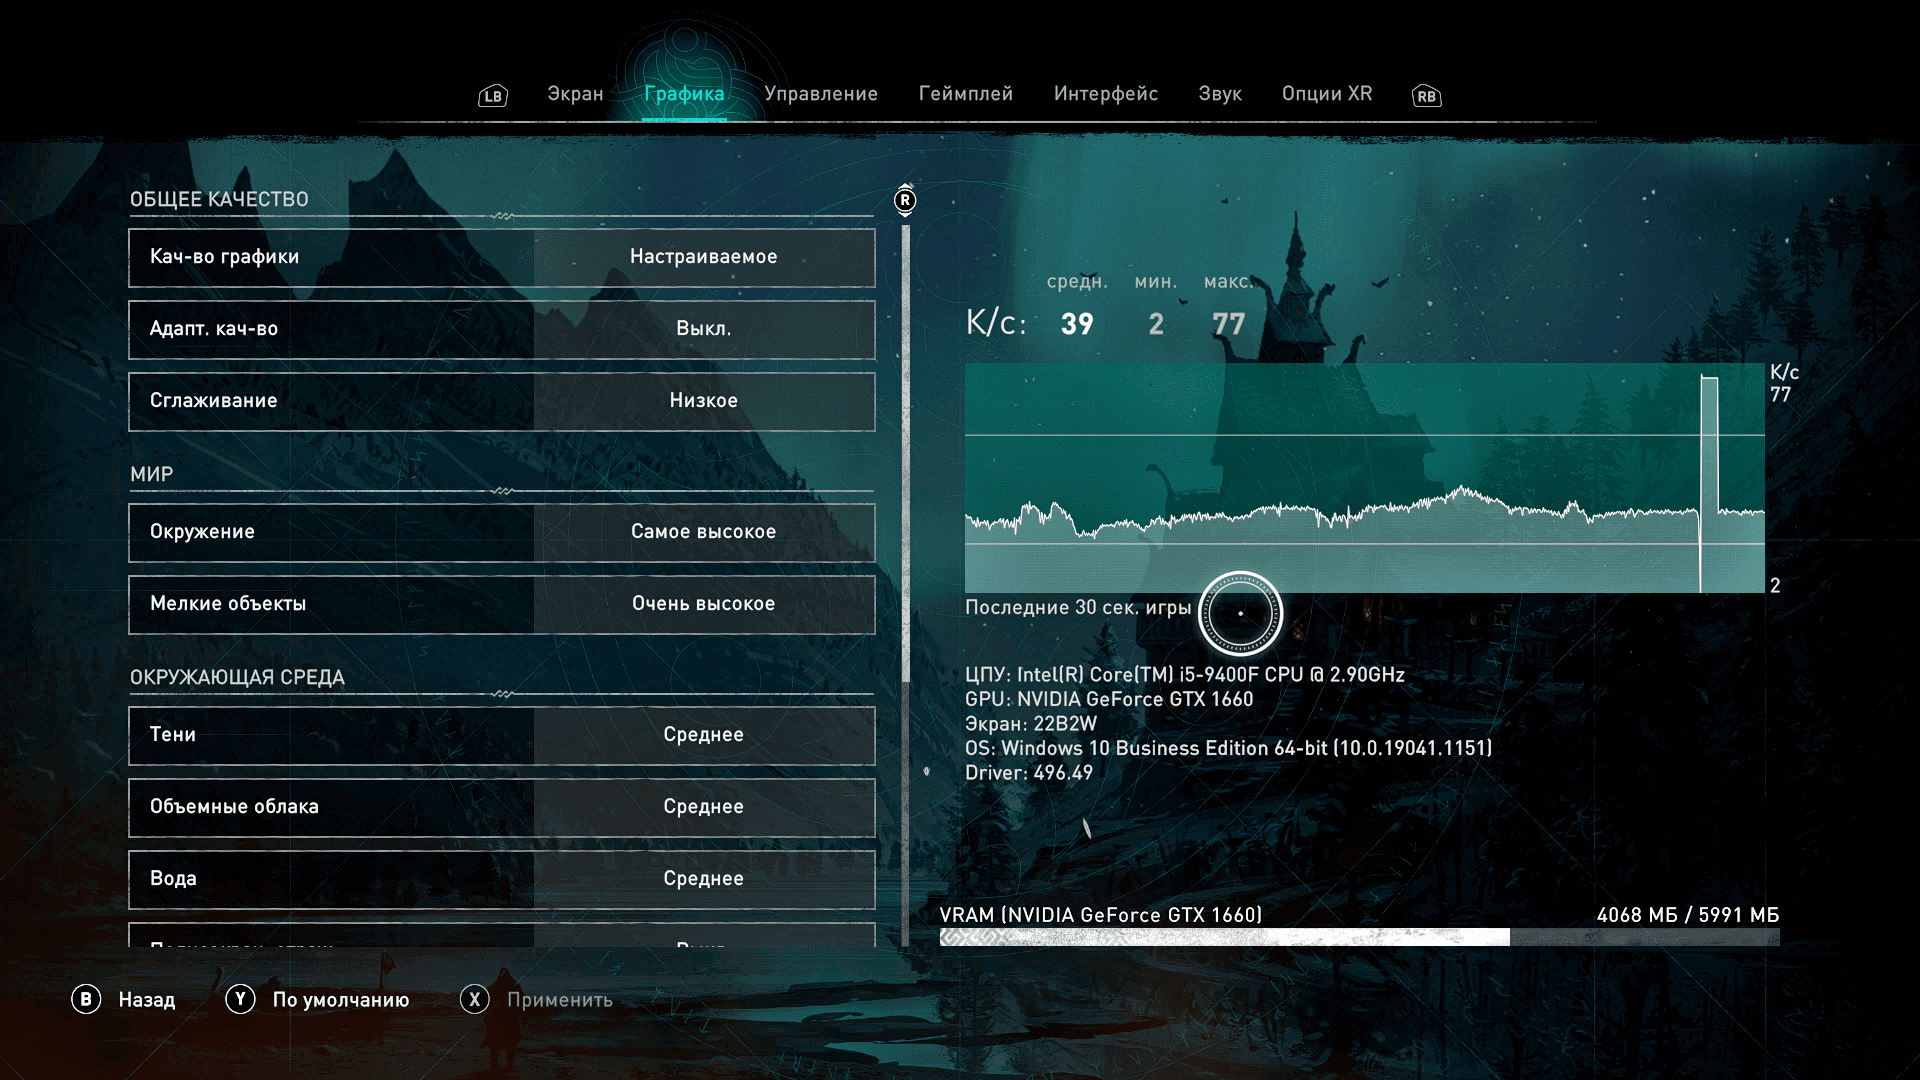The height and width of the screenshot is (1080, 1920).
Task: Change Окружение quality option
Action: [703, 532]
